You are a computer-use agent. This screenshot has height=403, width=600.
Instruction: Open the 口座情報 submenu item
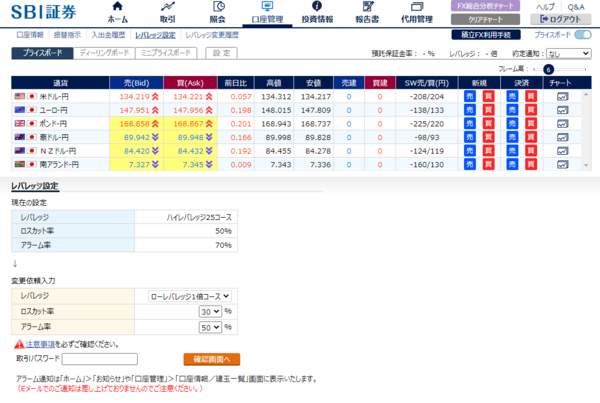click(30, 35)
